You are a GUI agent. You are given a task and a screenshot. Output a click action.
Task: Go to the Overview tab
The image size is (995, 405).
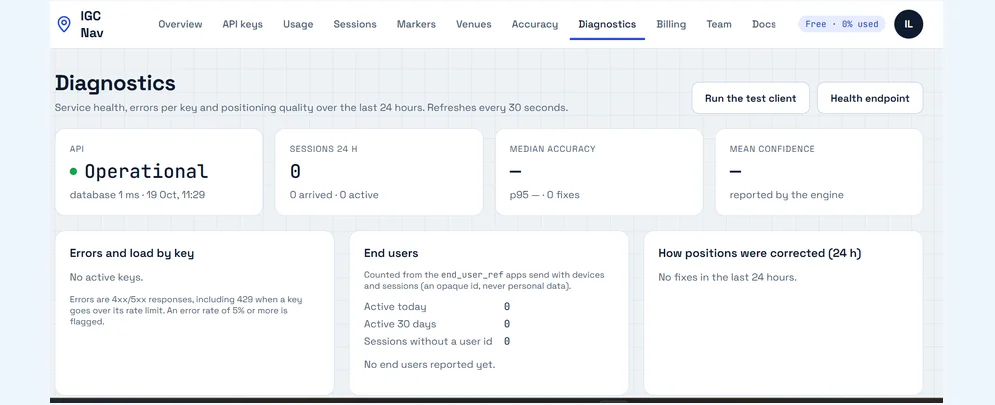[180, 24]
